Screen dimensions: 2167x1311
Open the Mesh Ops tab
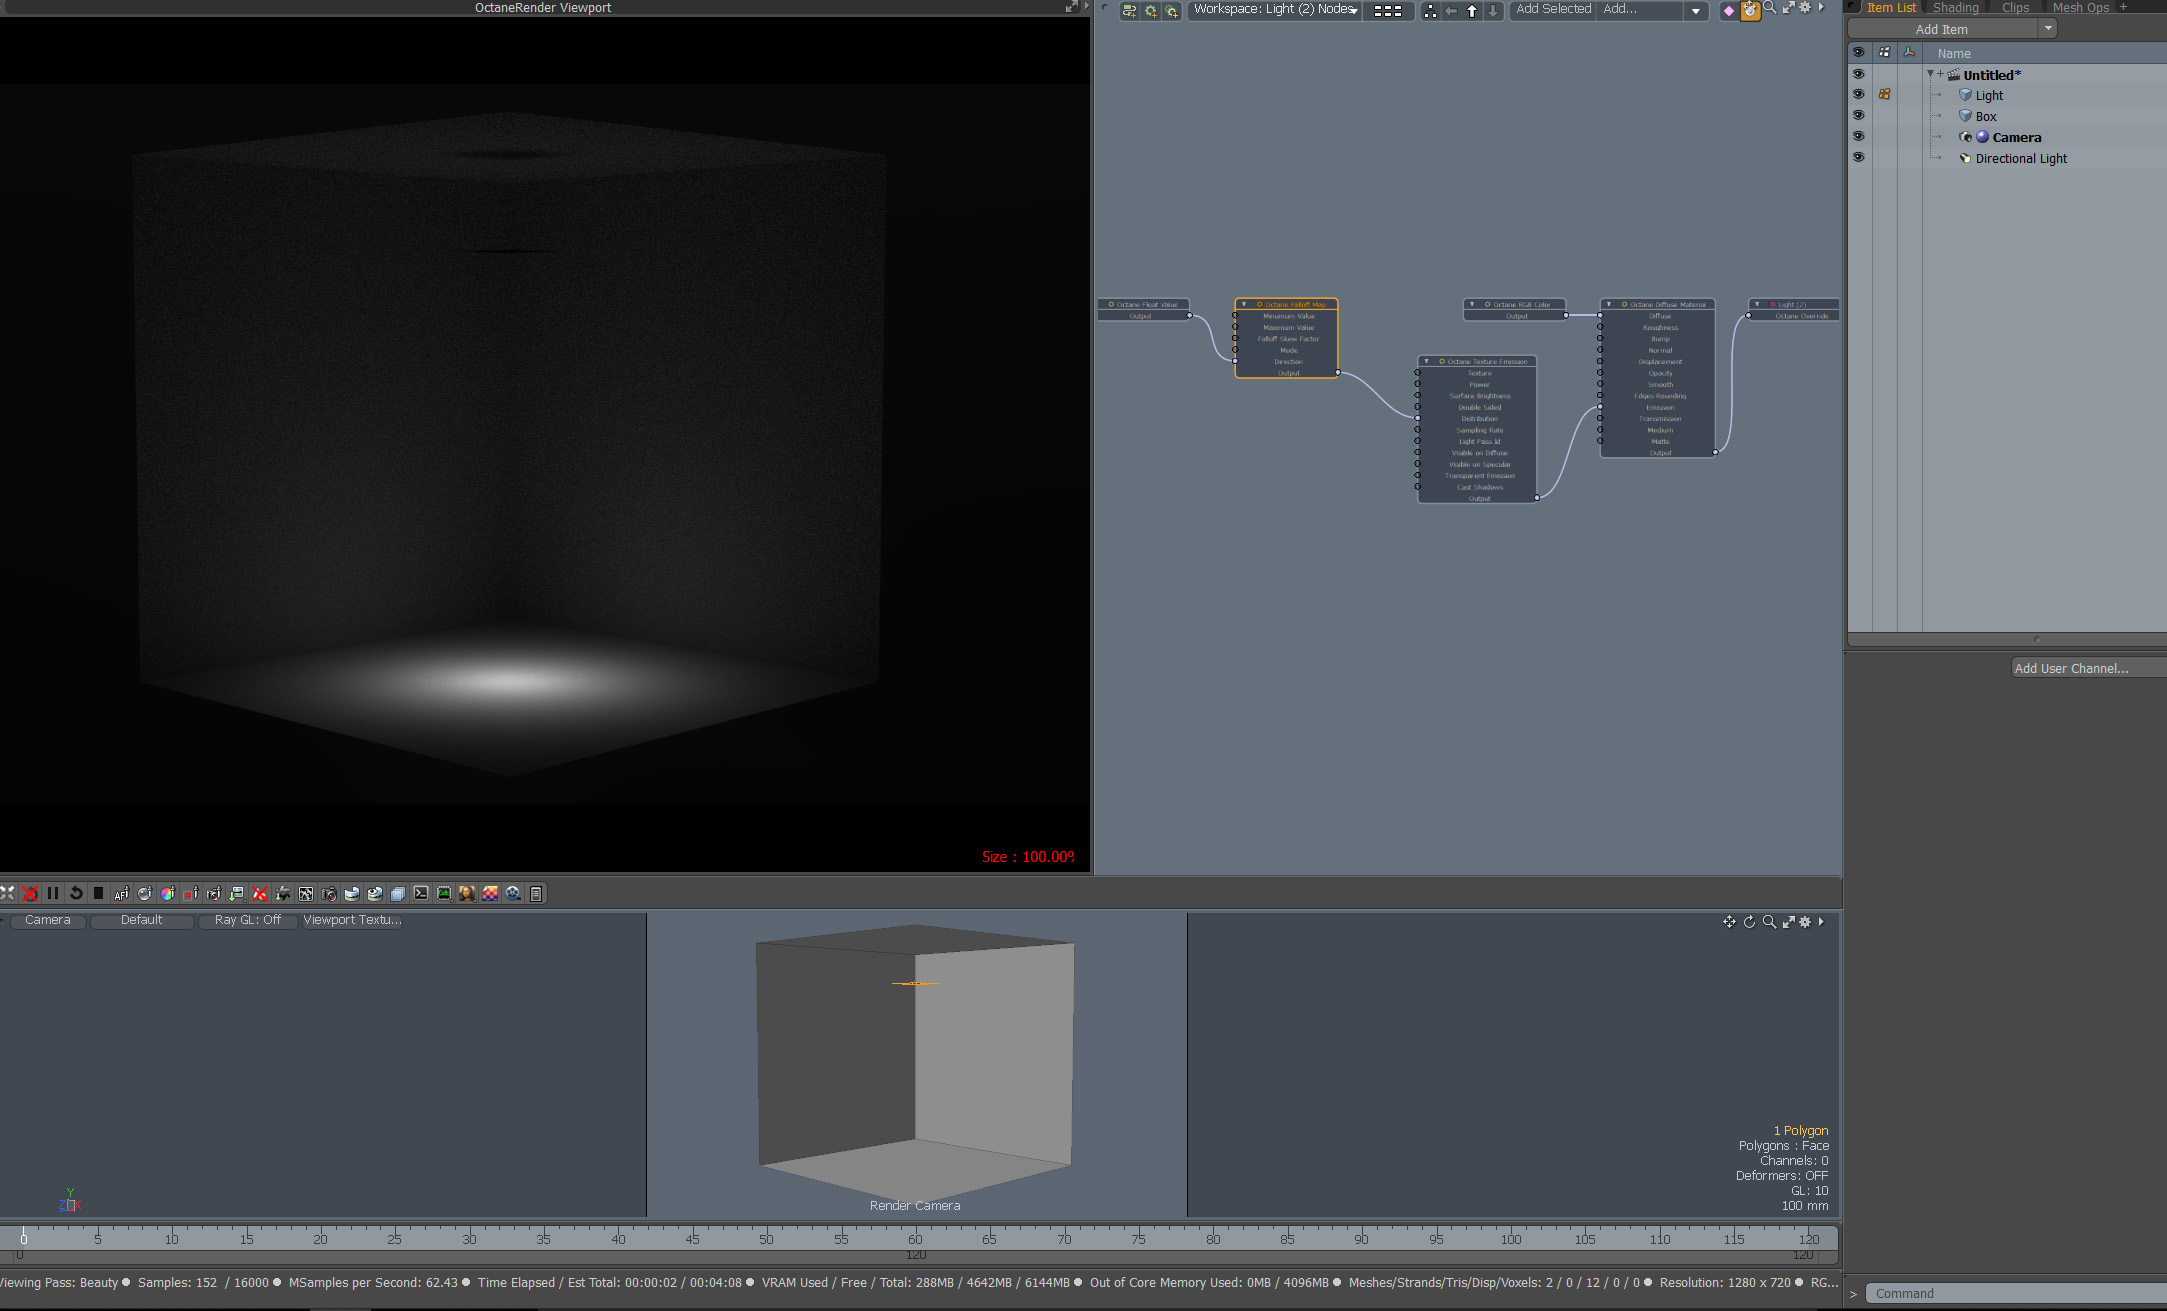tap(2080, 8)
